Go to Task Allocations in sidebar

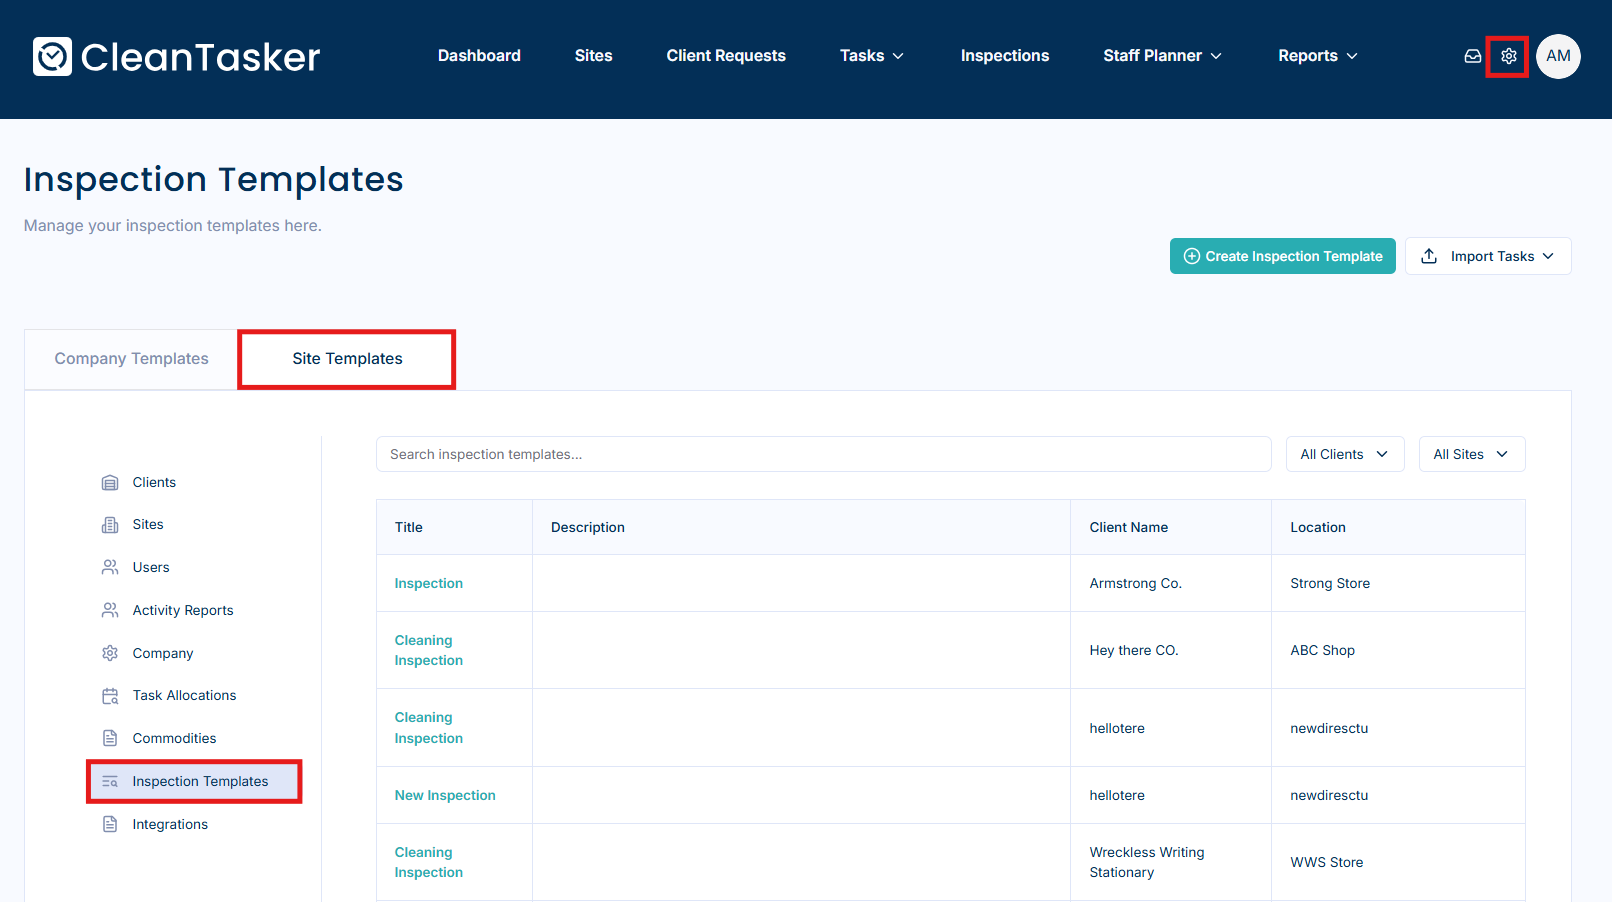tap(184, 695)
